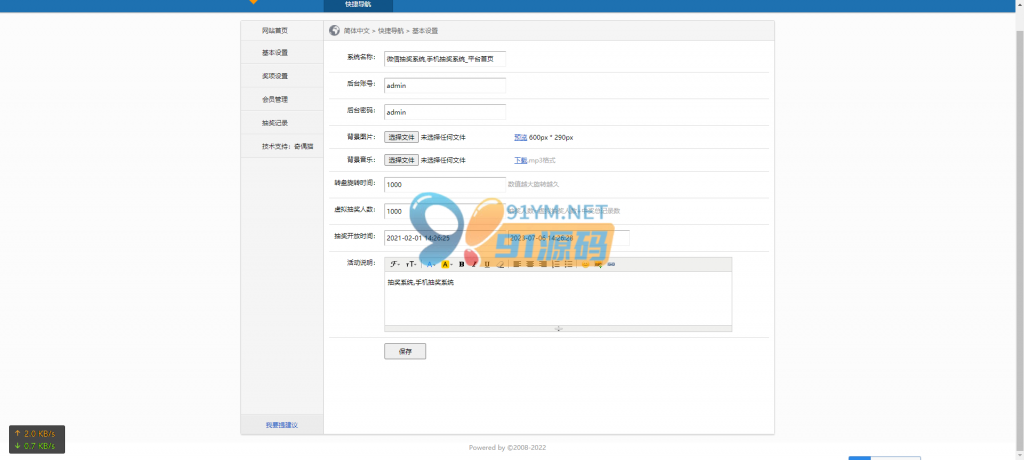Open the yellow highlight color picker
The height and width of the screenshot is (460, 1024).
(446, 264)
